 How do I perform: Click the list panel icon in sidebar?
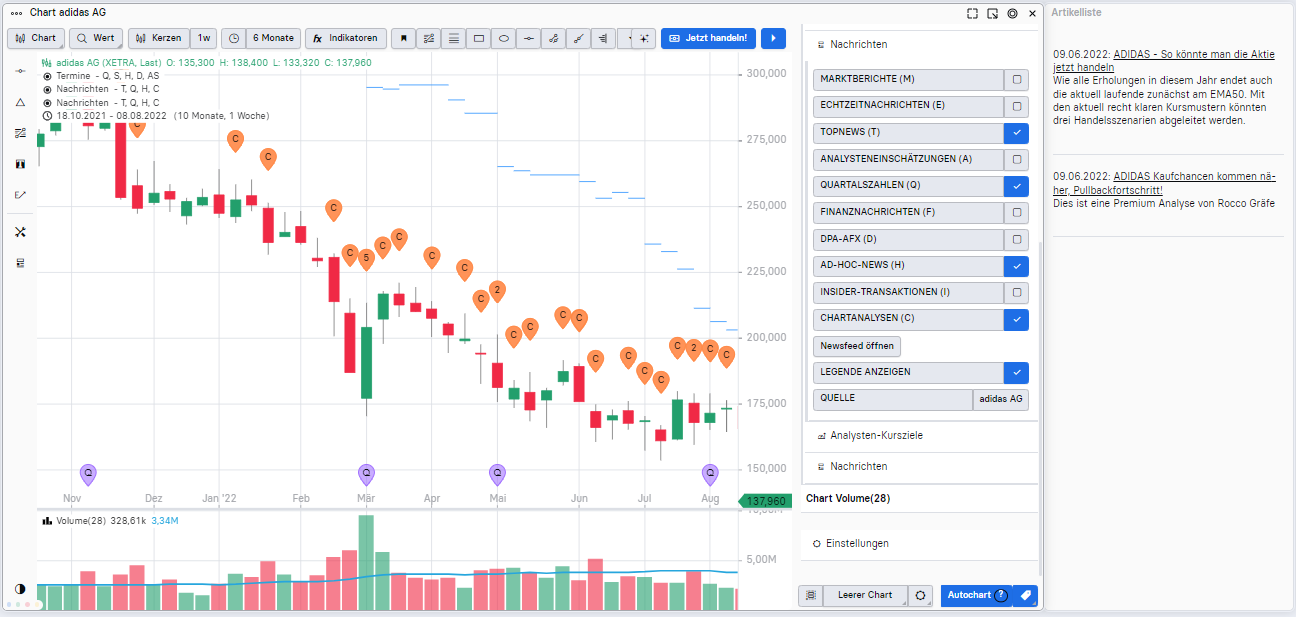(x=20, y=263)
